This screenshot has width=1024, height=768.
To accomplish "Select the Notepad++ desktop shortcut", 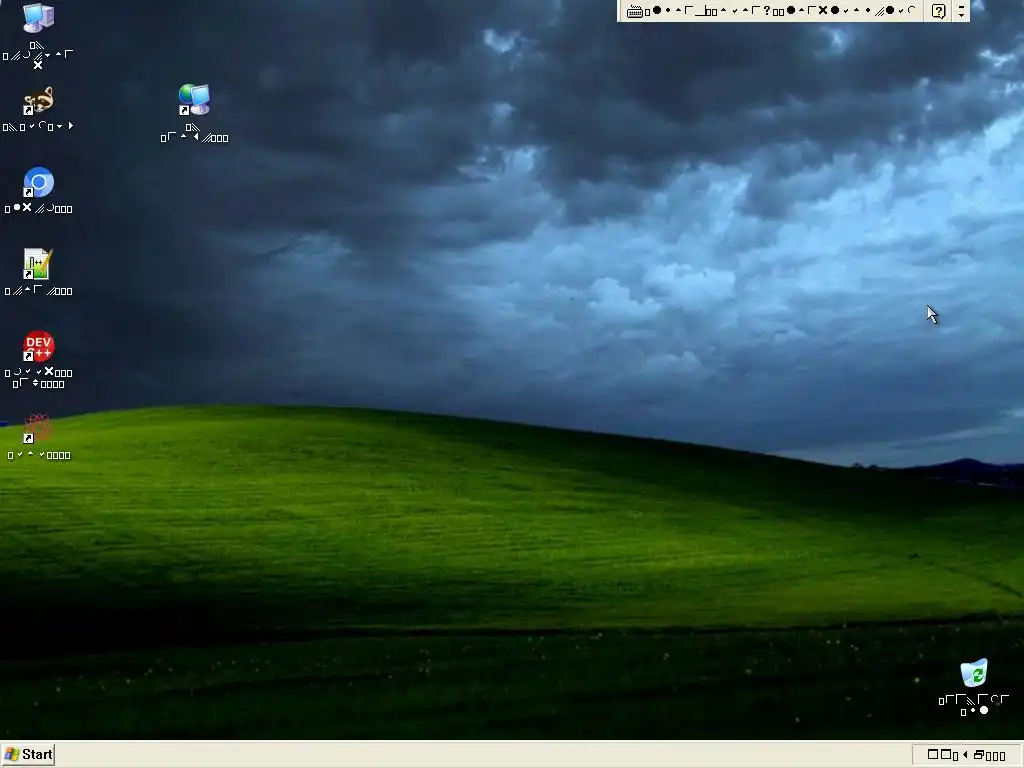I will pos(38,264).
